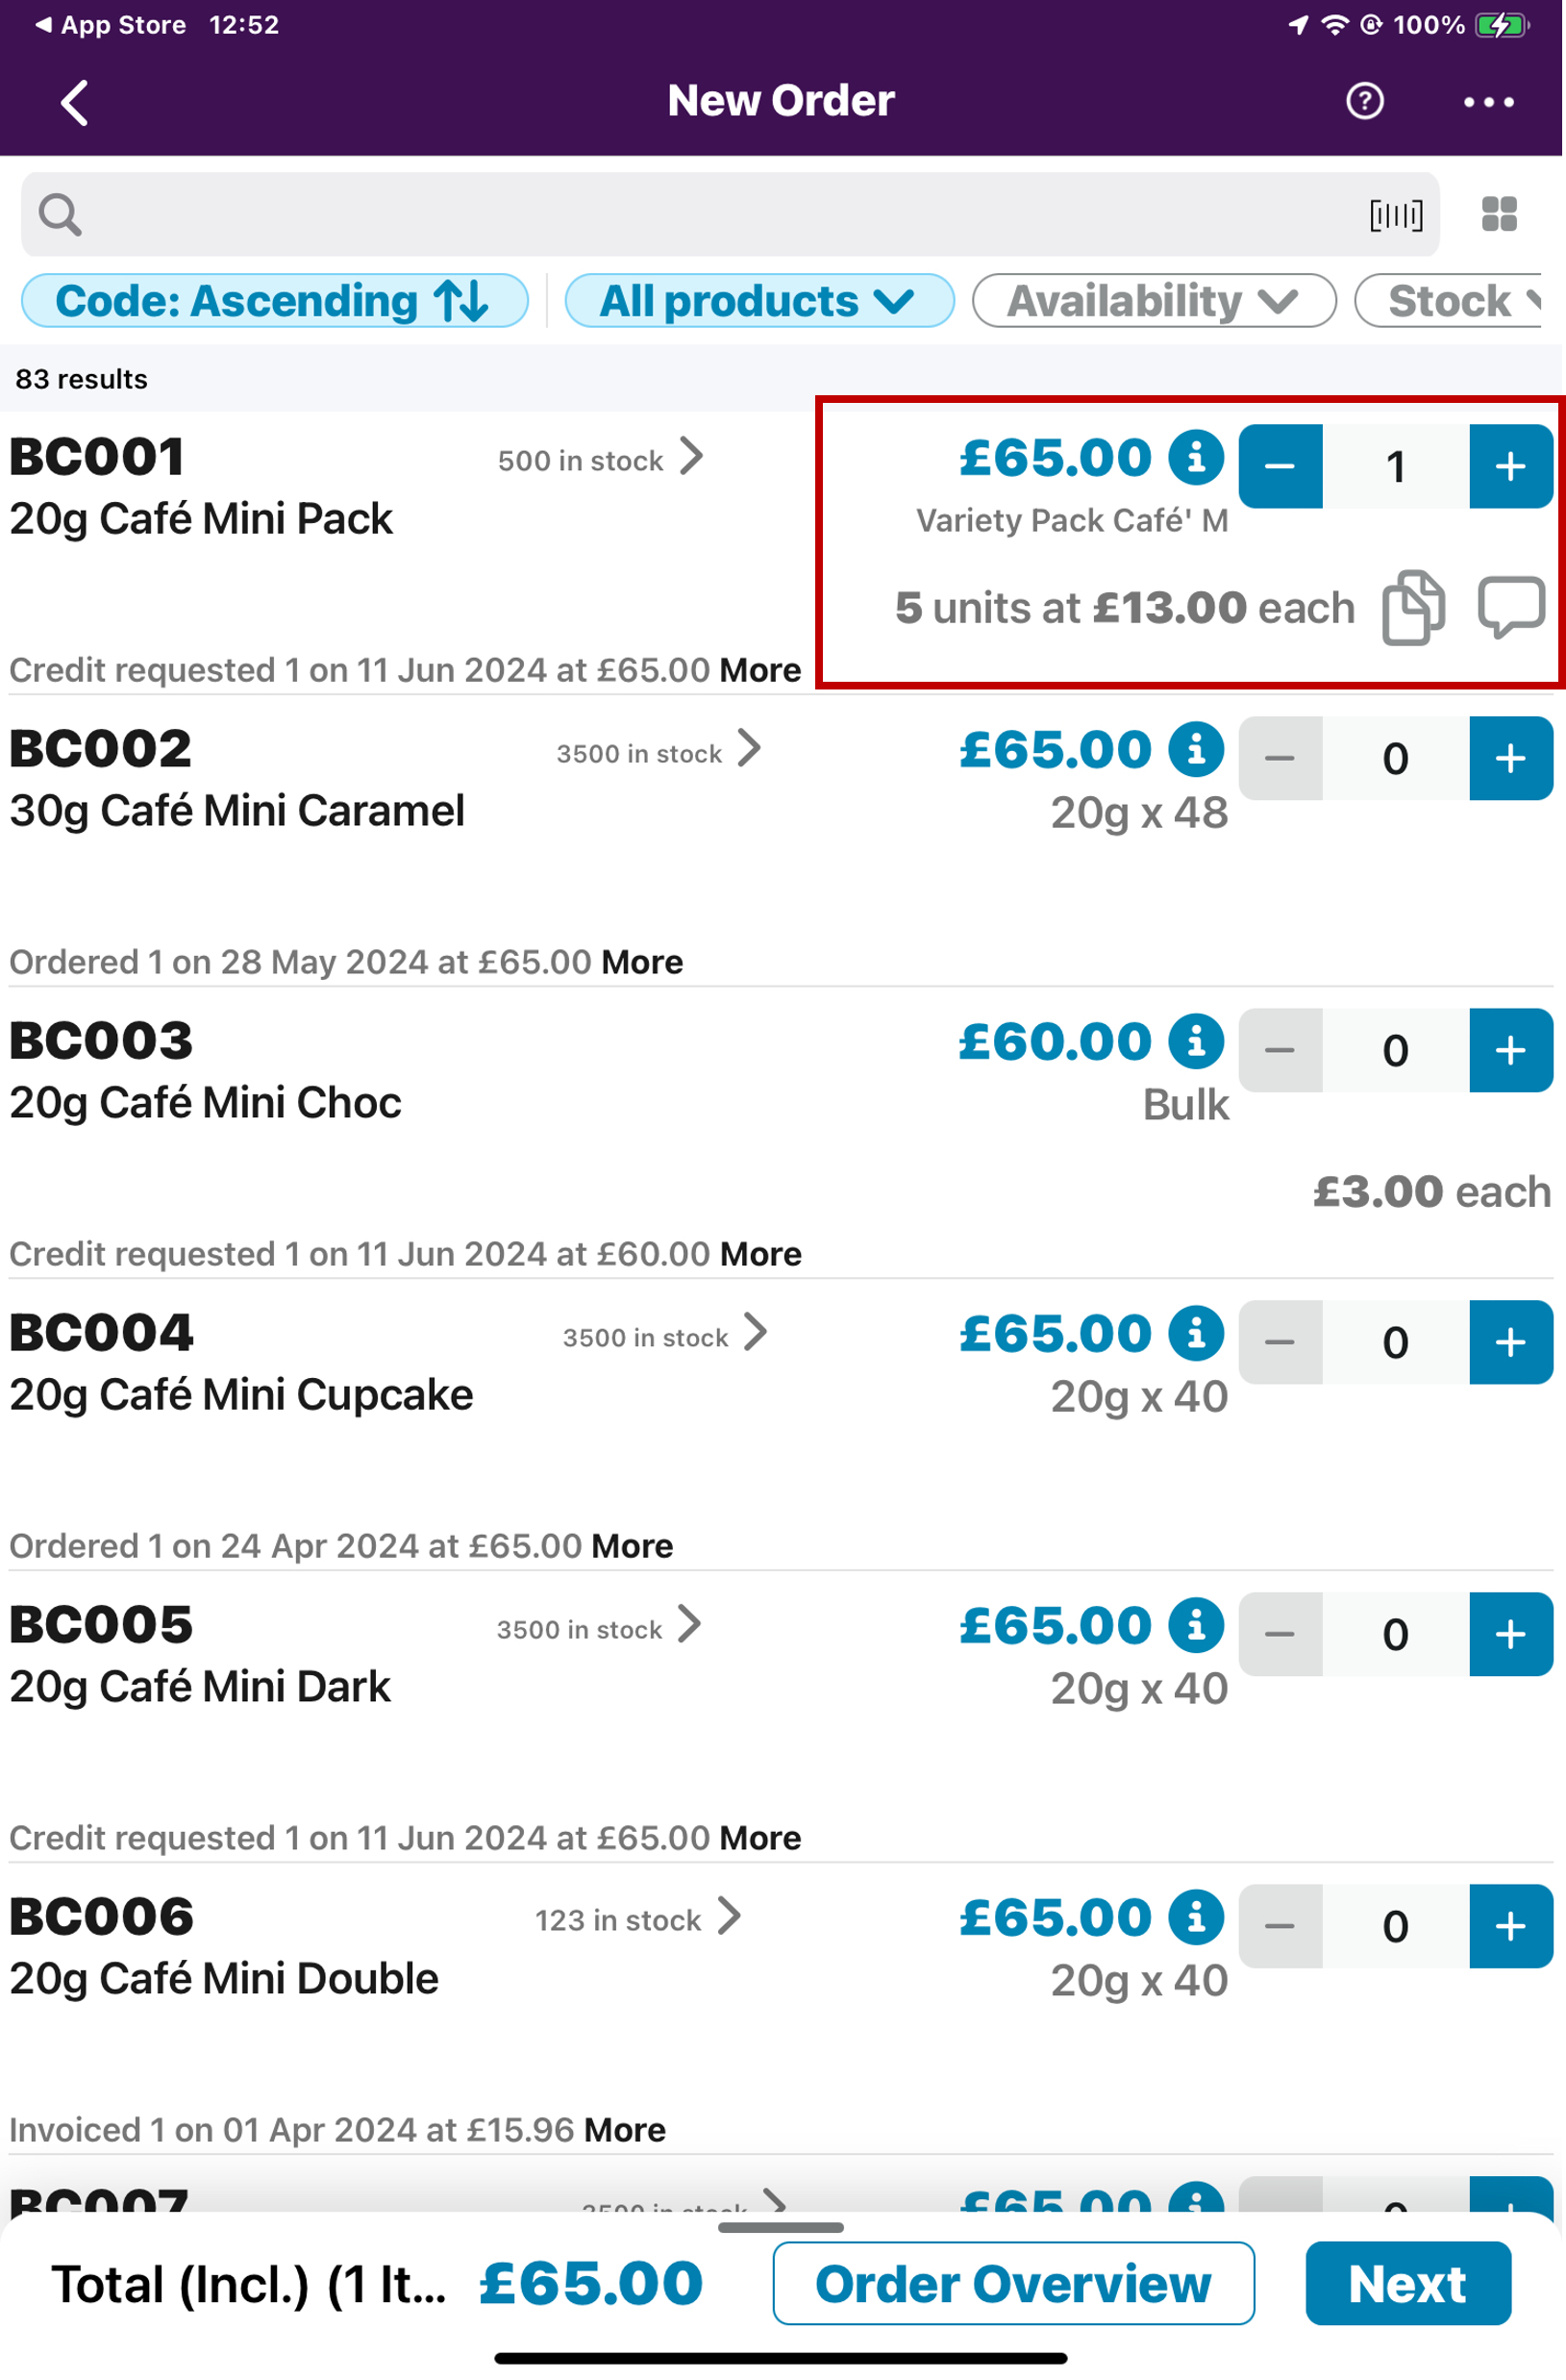Tap More link on BC002 order history
The width and height of the screenshot is (1566, 2380).
pyautogui.click(x=642, y=962)
